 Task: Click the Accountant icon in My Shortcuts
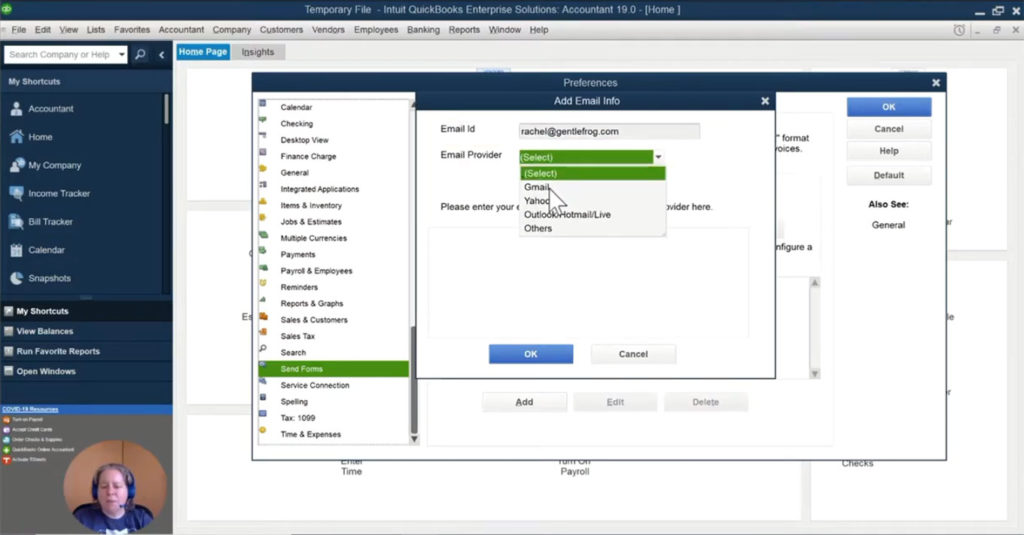tap(17, 109)
